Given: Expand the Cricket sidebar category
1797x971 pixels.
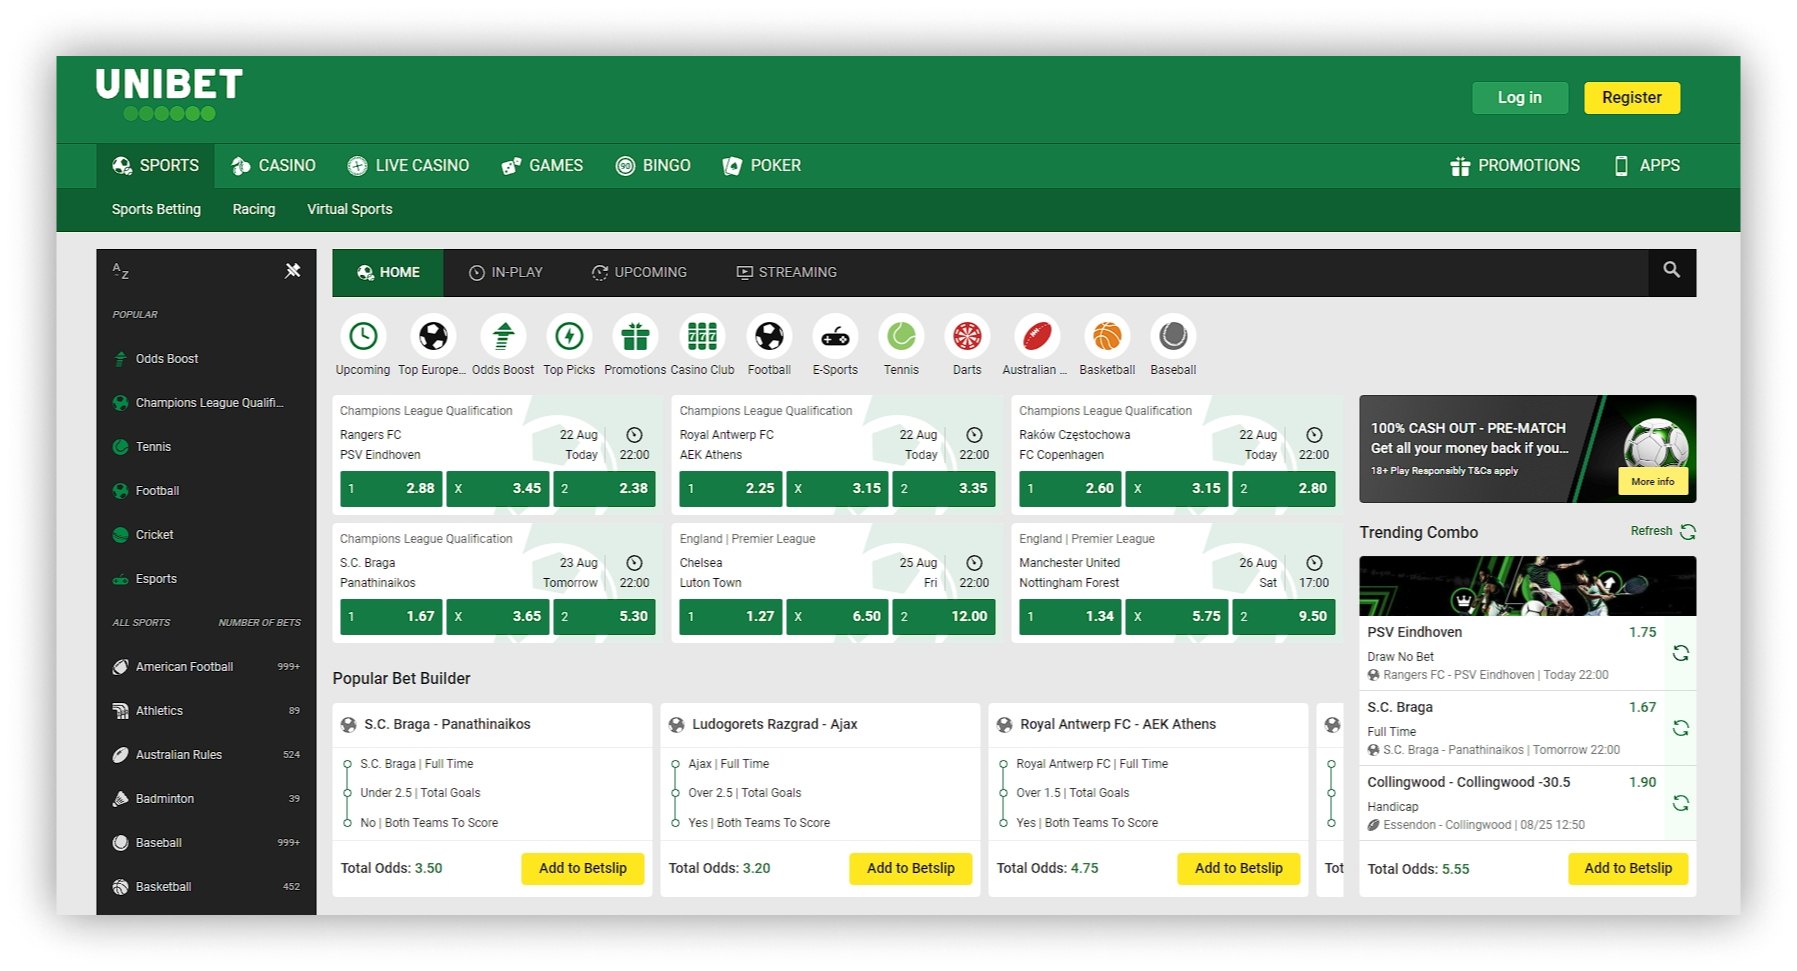Looking at the screenshot, I should (156, 534).
